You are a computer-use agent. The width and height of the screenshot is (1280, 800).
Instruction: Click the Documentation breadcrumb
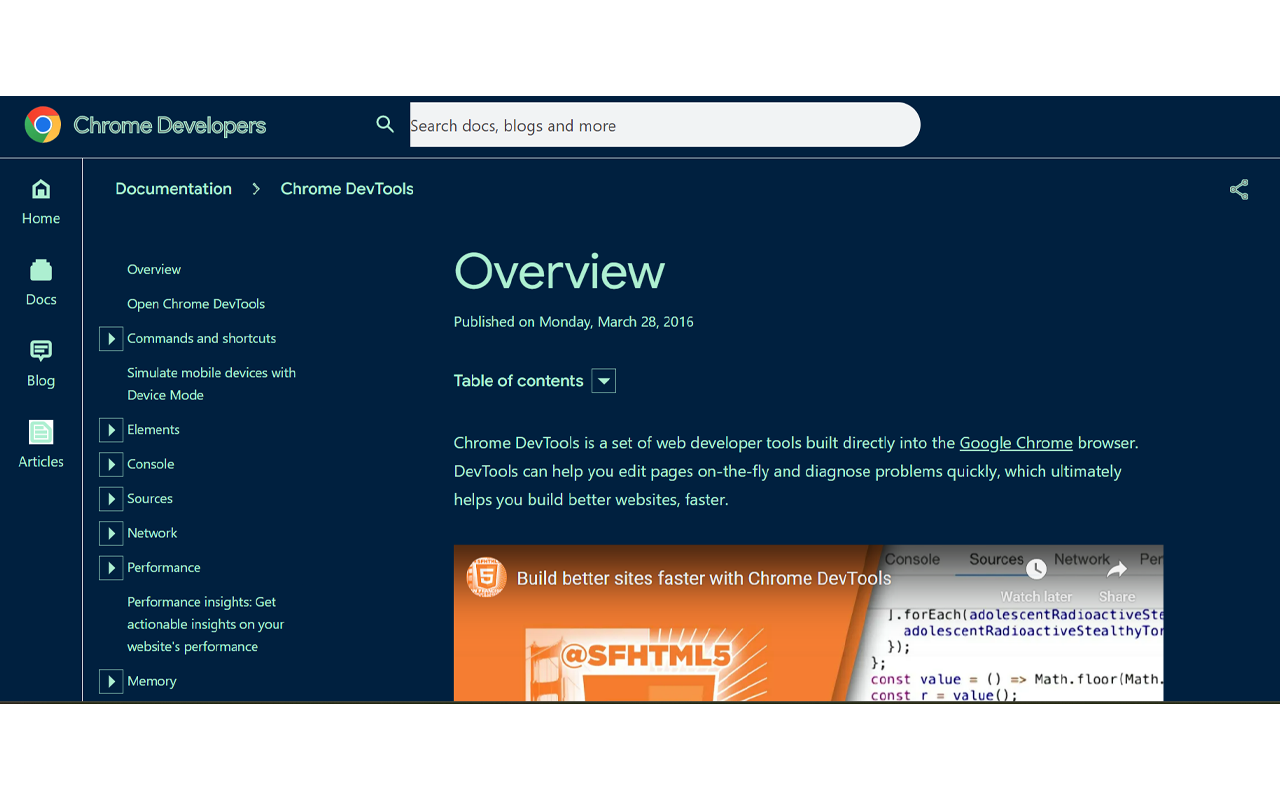coord(173,189)
